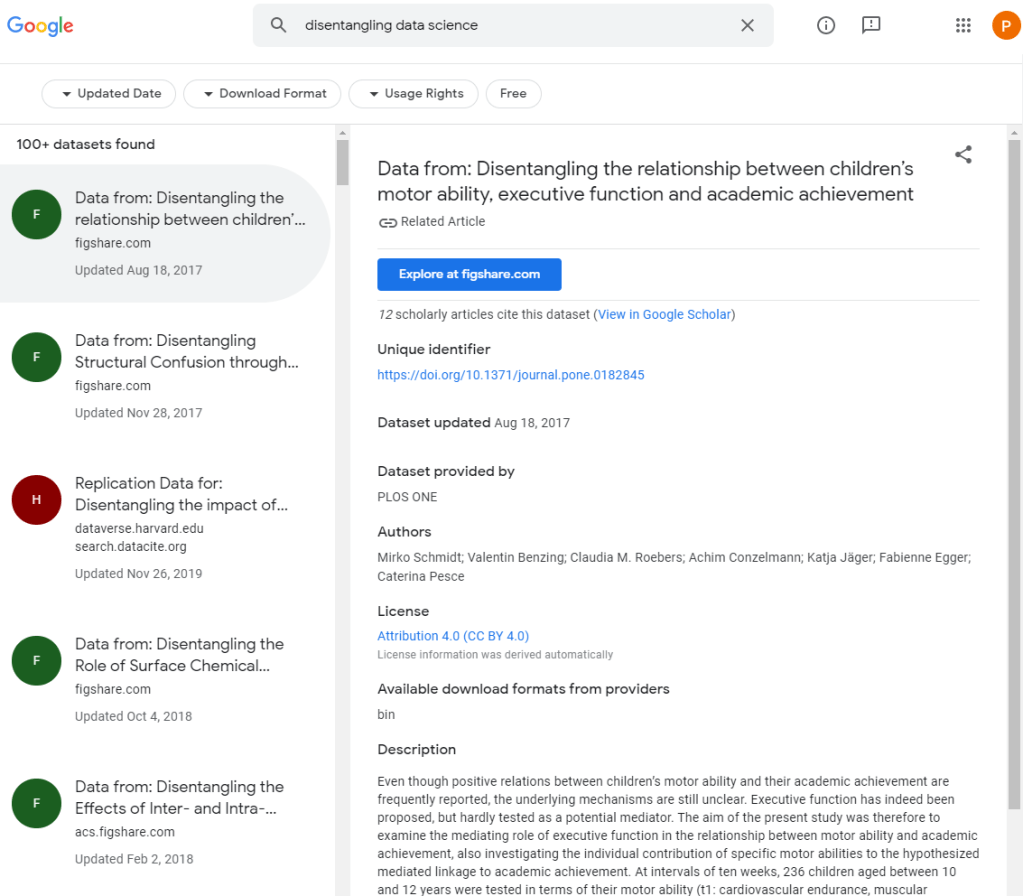The height and width of the screenshot is (896, 1023).
Task: Toggle the Free filter chip
Action: 513,94
